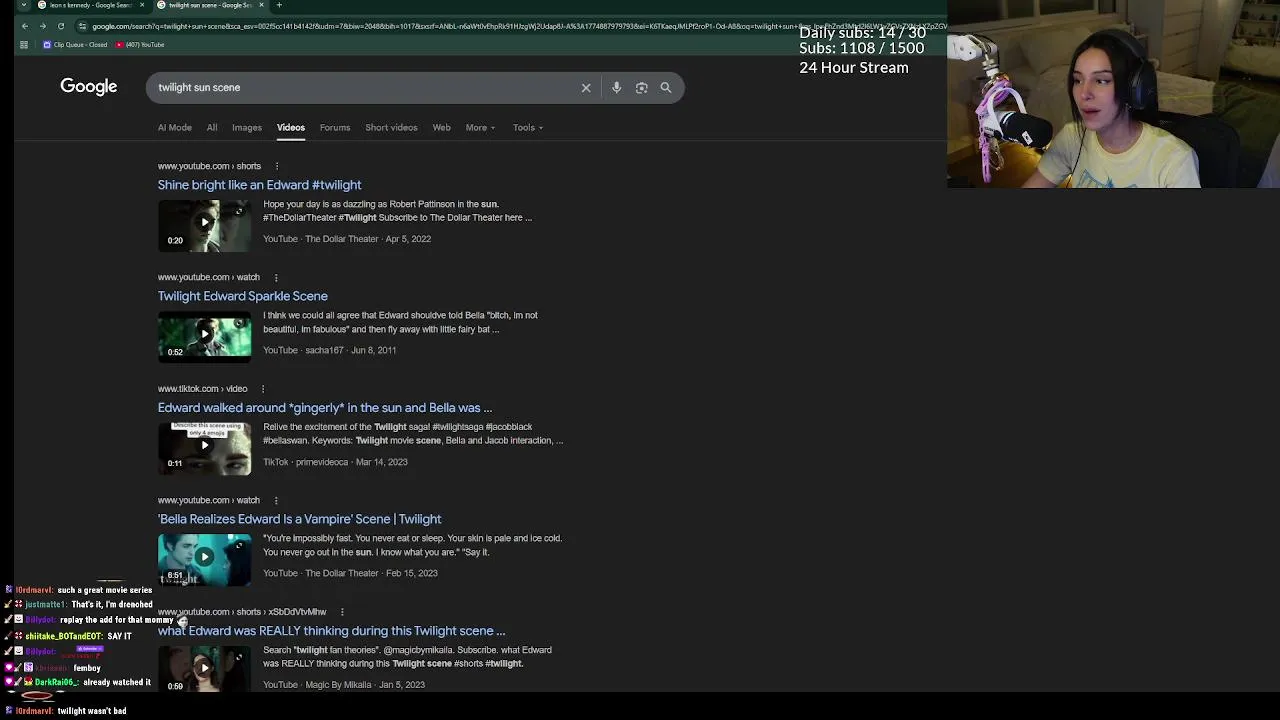Click 'Magic By Mikaila · Jan 5, 2023' source text
This screenshot has height=720, width=1280.
[365, 685]
